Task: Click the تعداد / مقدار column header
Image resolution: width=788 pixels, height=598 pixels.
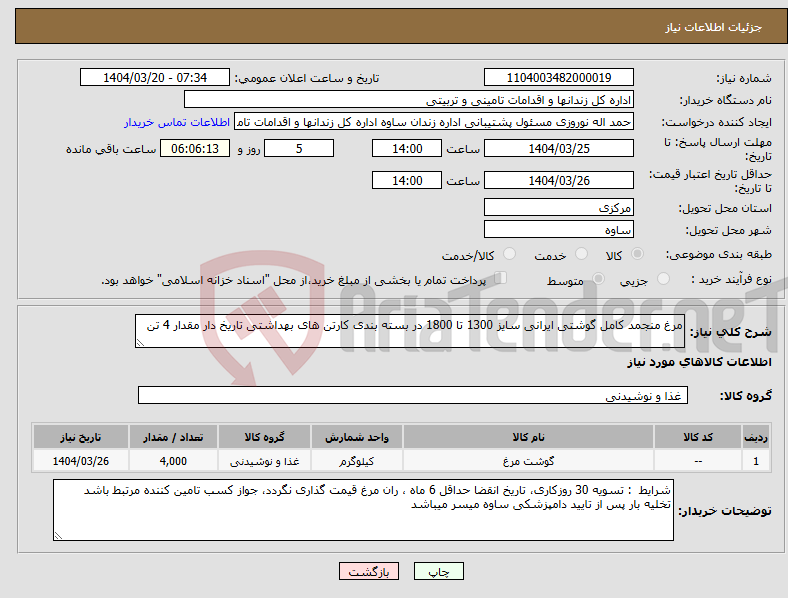Action: click(173, 437)
